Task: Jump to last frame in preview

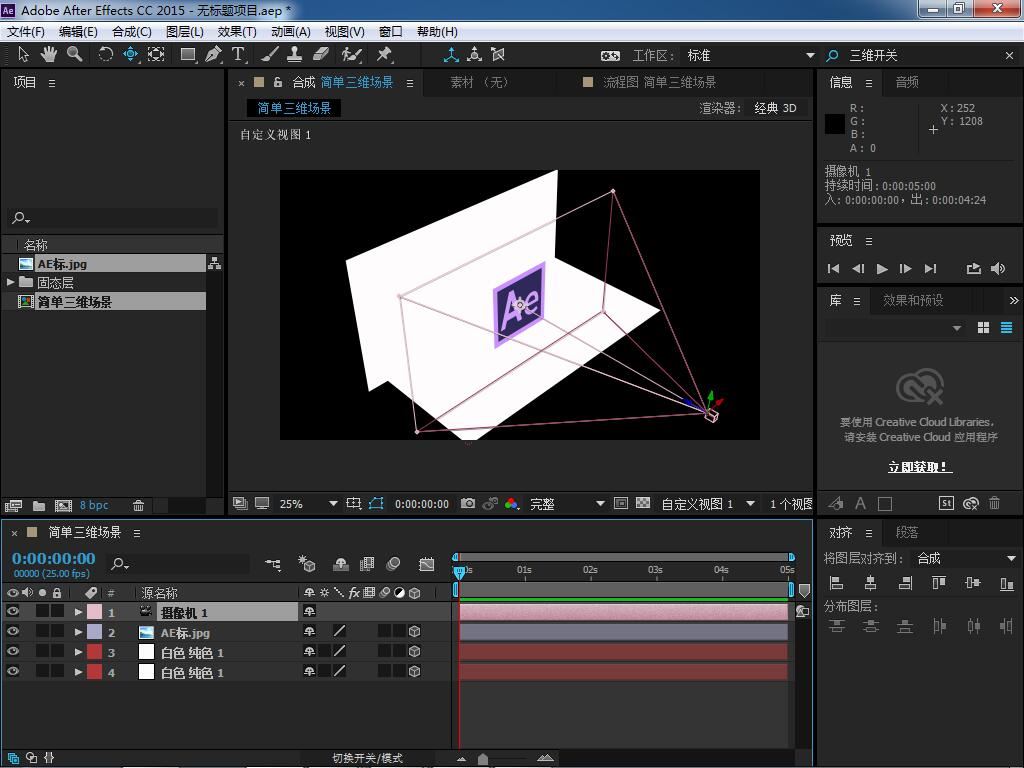Action: click(931, 268)
